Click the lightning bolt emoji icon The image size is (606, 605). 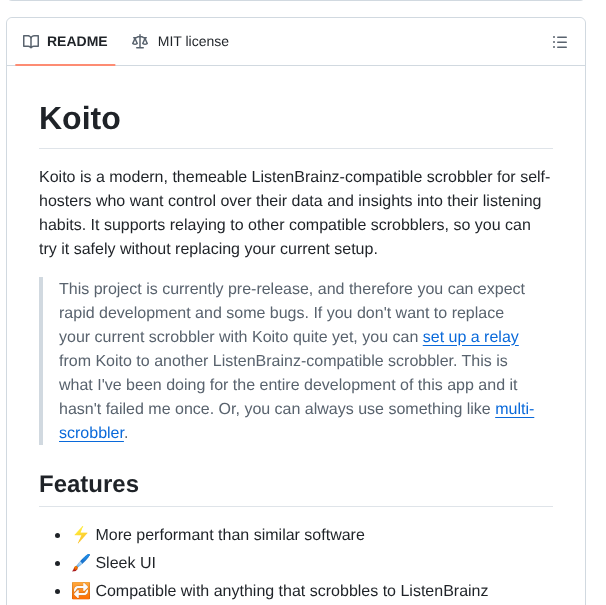81,535
